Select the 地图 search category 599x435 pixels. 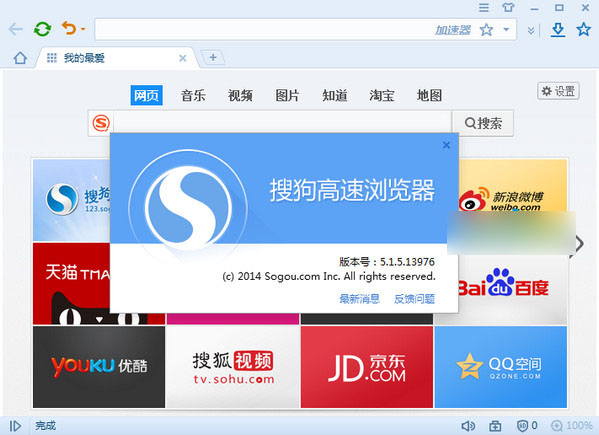tap(429, 95)
